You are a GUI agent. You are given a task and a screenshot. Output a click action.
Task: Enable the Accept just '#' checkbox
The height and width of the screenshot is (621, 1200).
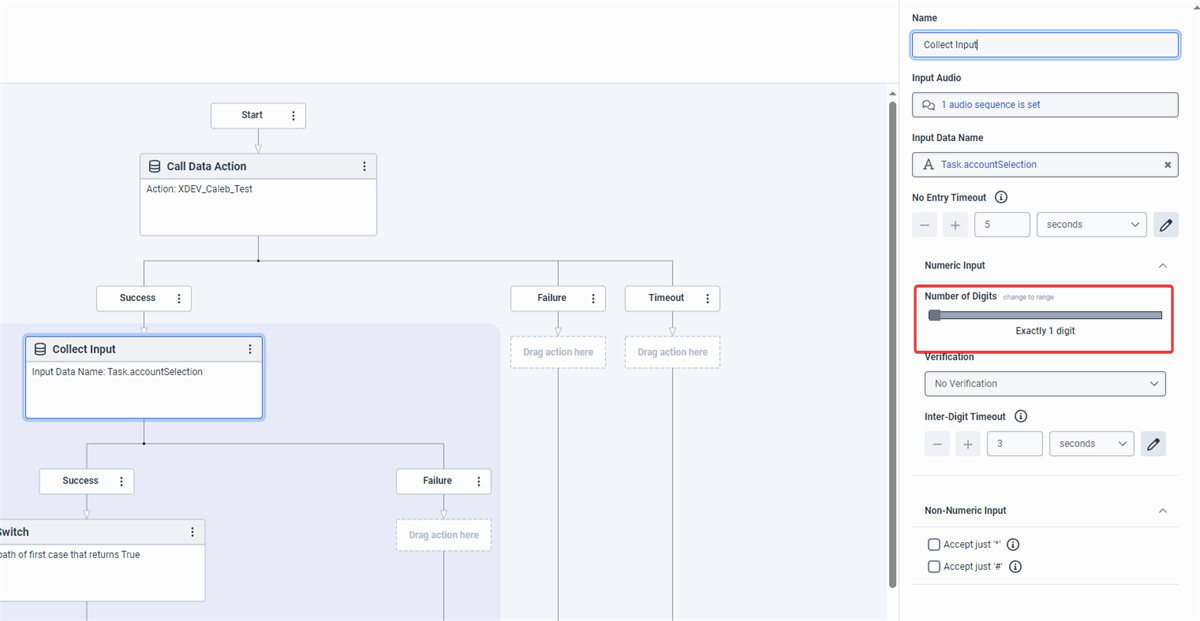tap(934, 567)
